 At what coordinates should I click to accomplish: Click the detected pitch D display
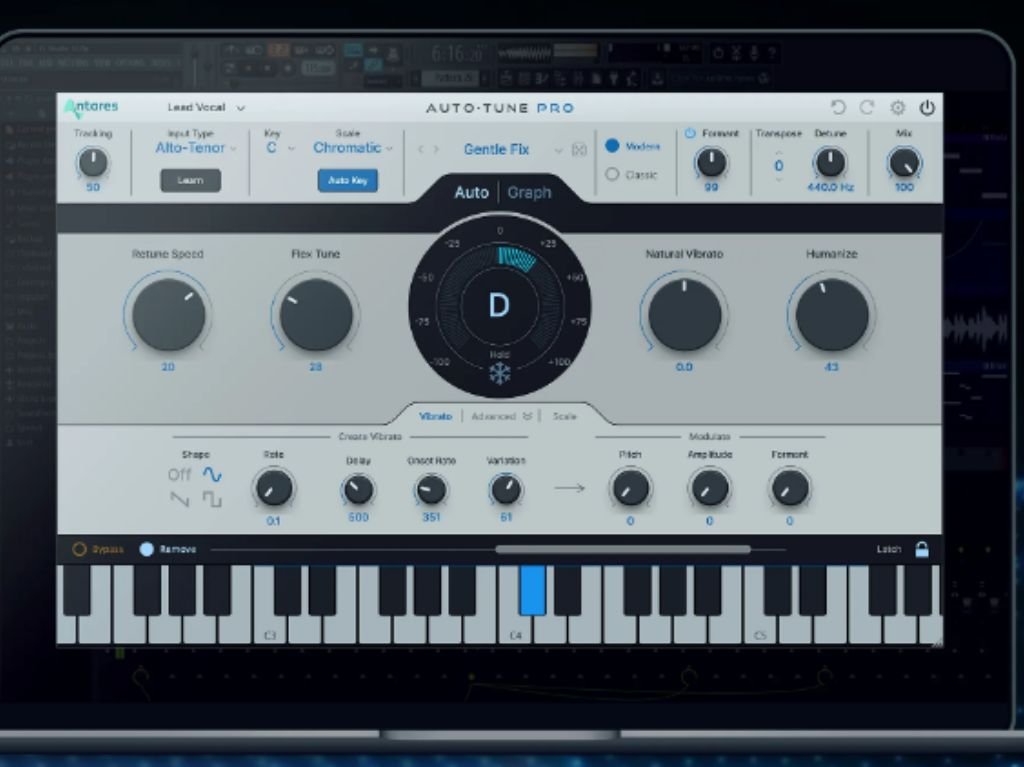(499, 306)
